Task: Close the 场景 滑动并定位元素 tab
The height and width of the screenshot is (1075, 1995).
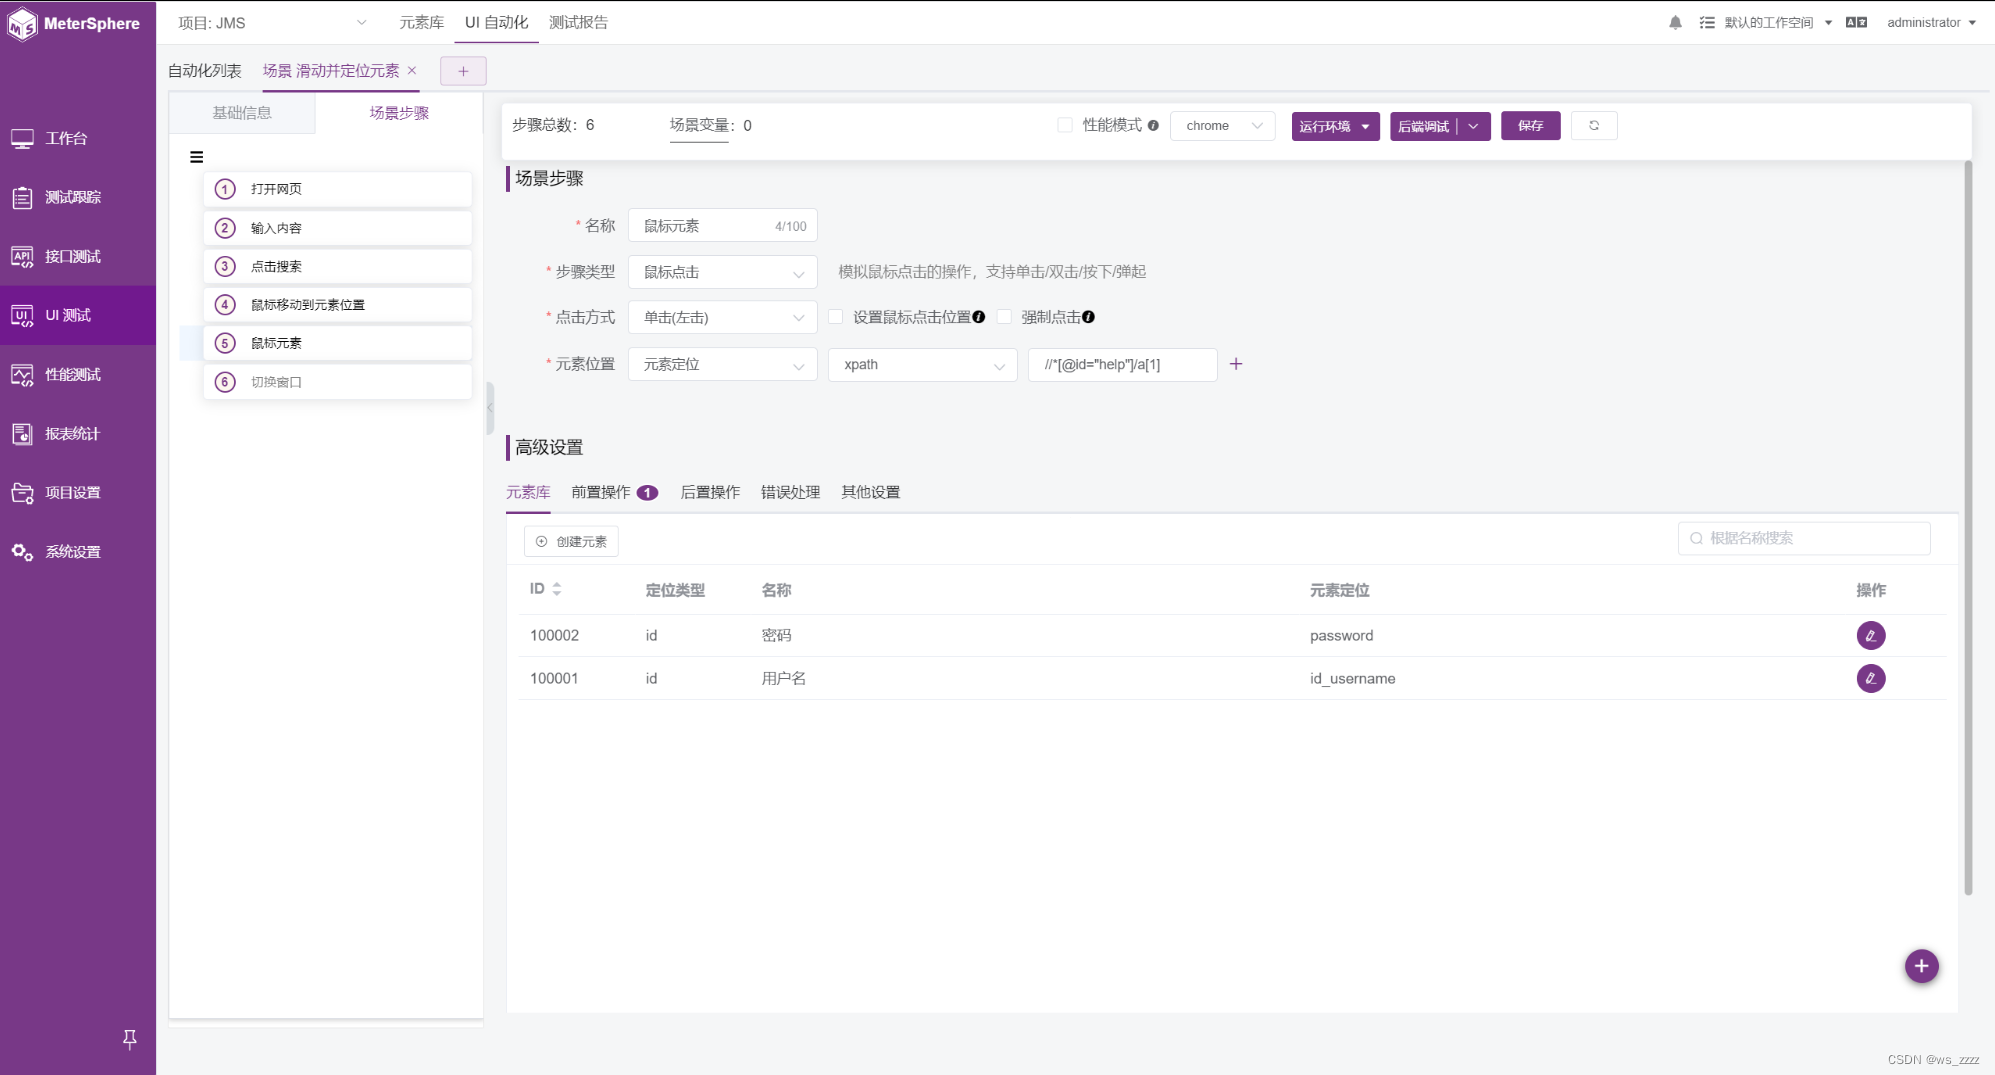Action: click(x=412, y=71)
